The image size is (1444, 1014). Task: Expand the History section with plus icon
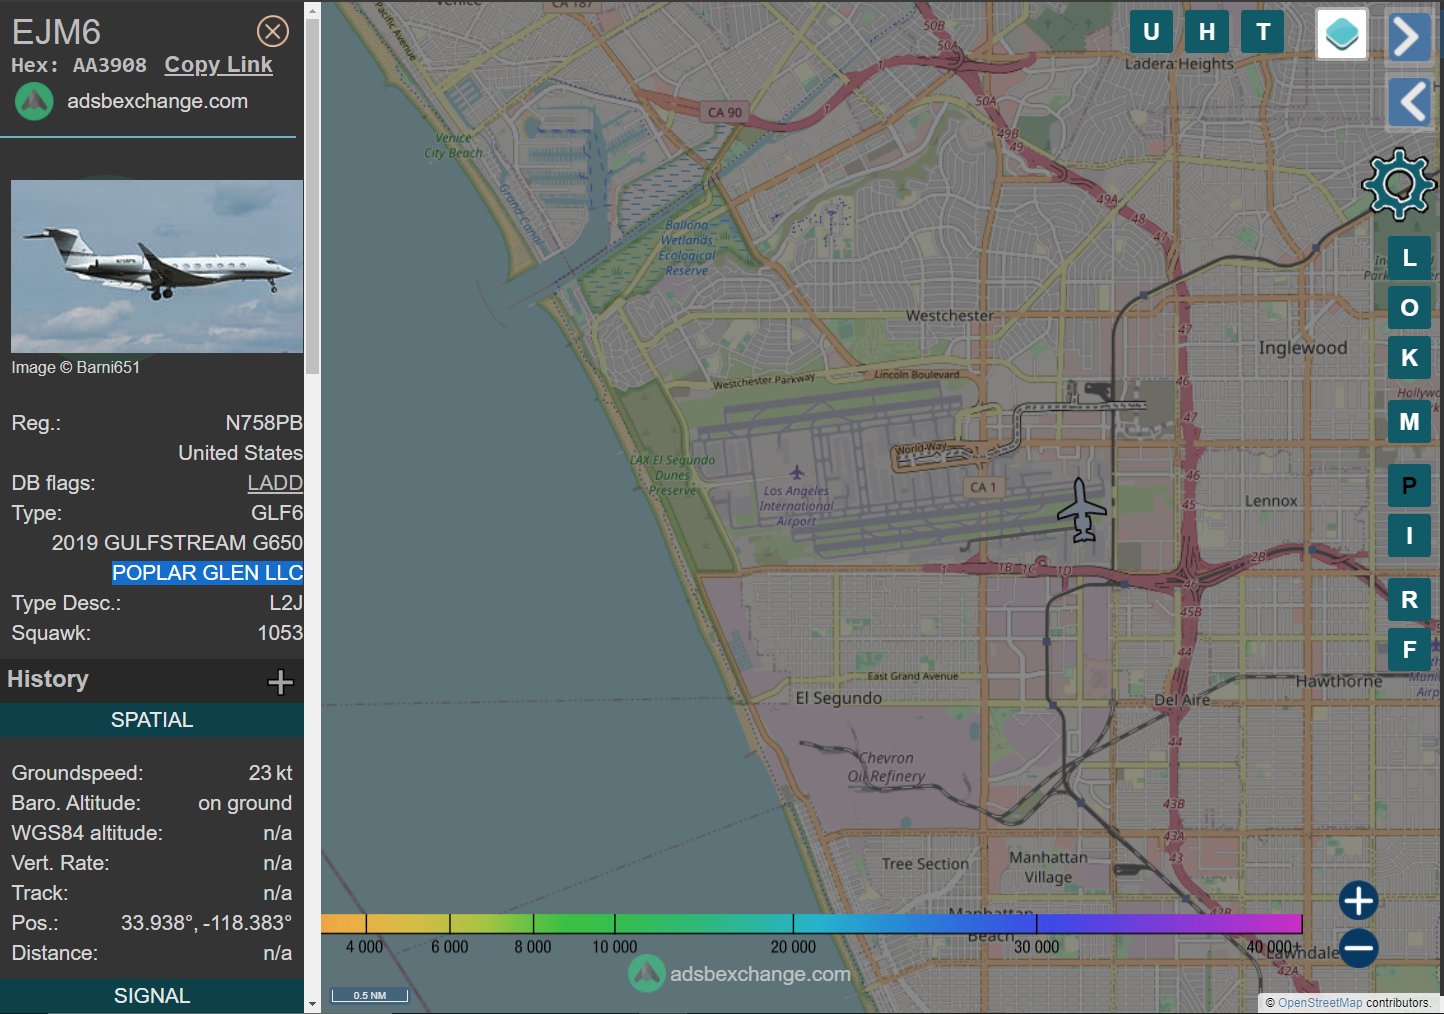280,682
